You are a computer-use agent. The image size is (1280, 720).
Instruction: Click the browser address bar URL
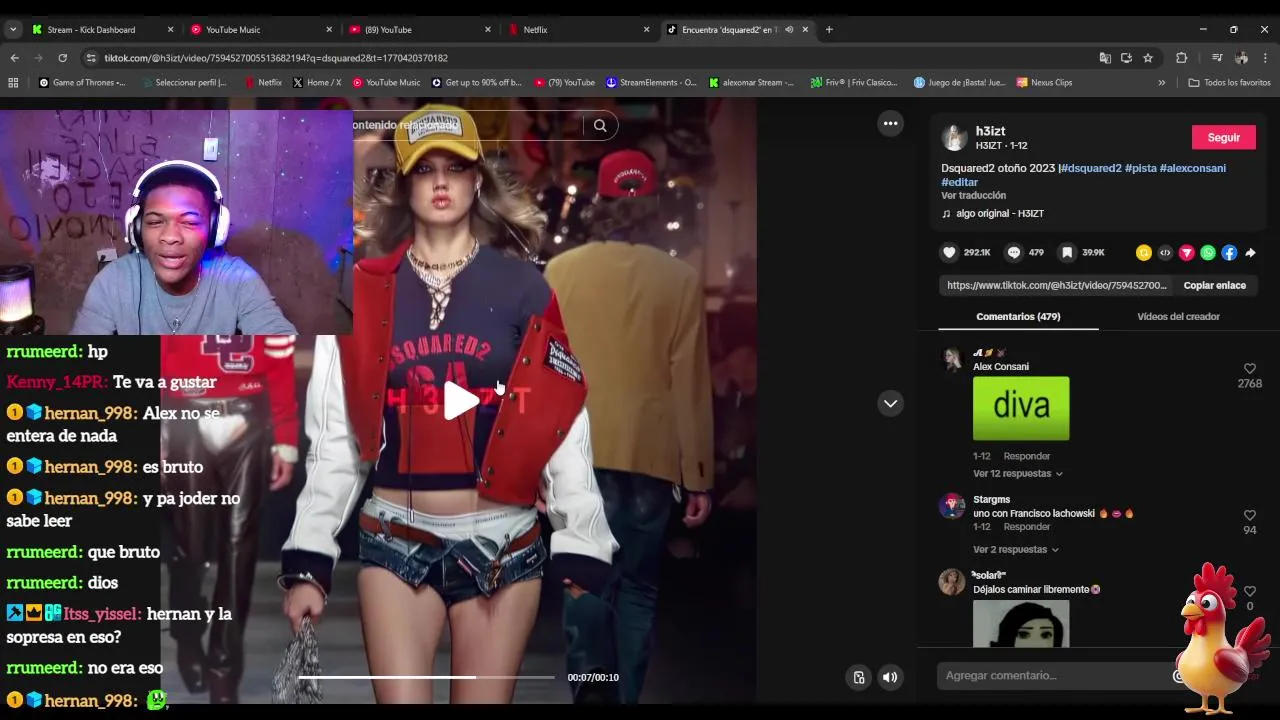pyautogui.click(x=276, y=58)
